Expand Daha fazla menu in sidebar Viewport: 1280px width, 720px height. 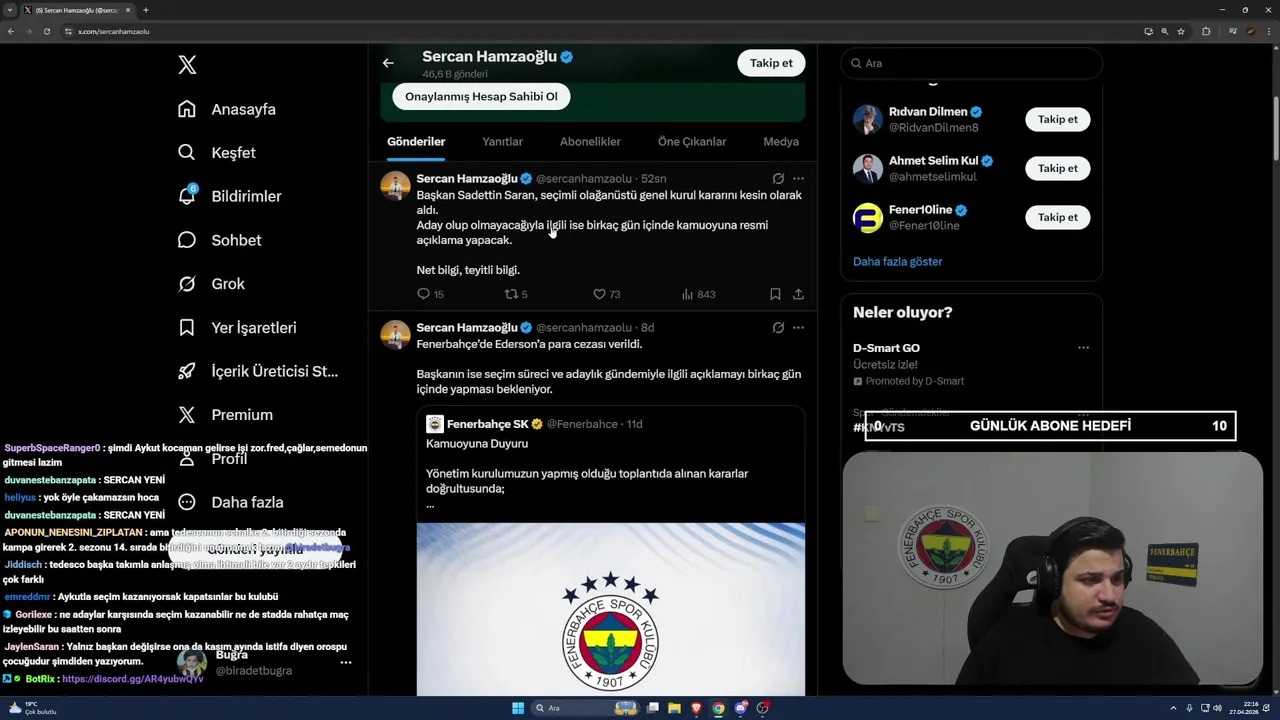(x=231, y=502)
